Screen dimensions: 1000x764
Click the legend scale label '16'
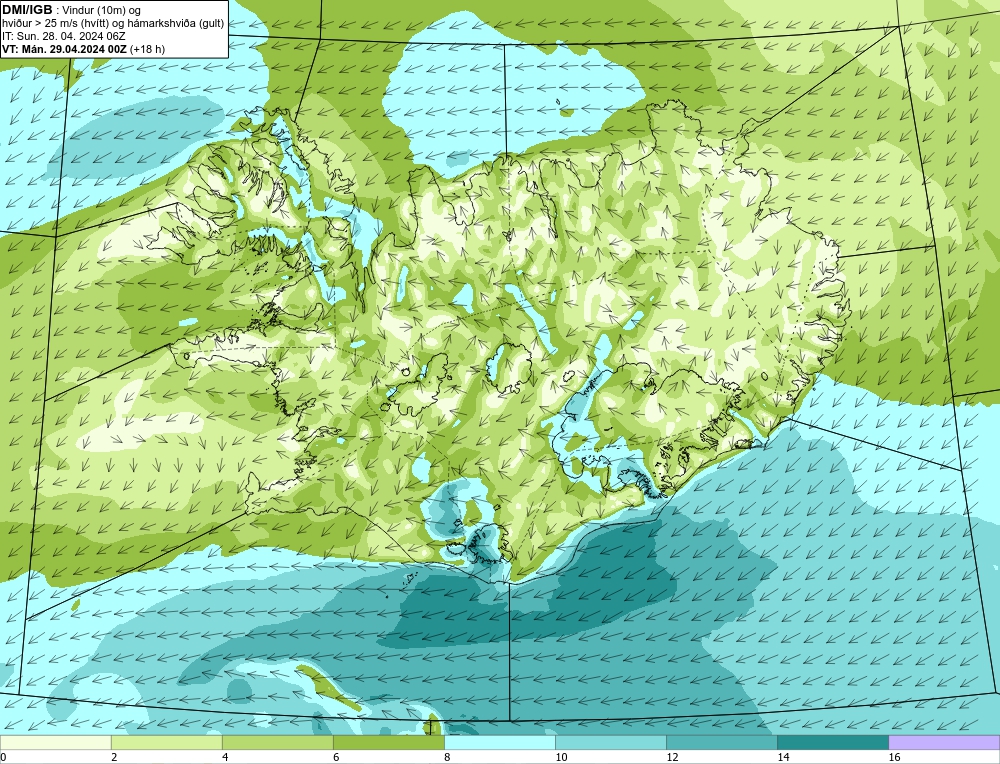(894, 757)
